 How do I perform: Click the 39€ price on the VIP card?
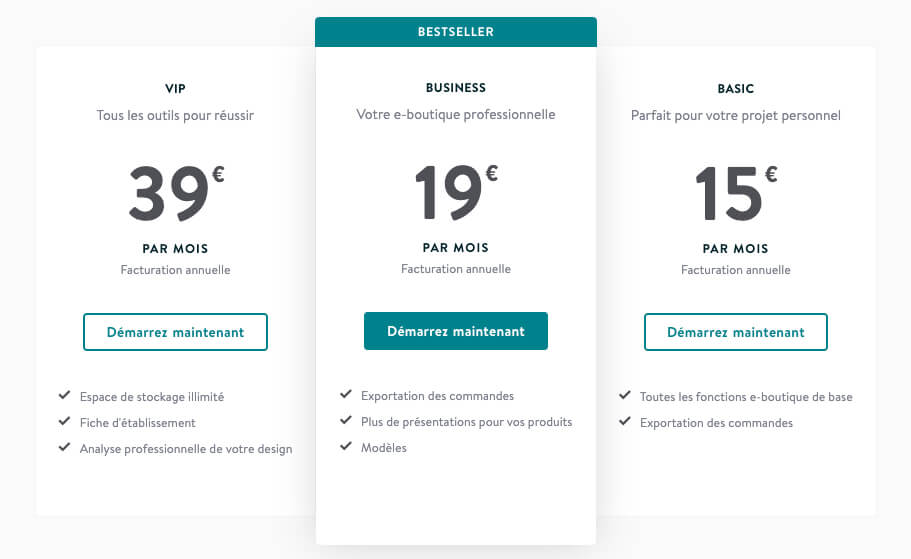coord(175,192)
